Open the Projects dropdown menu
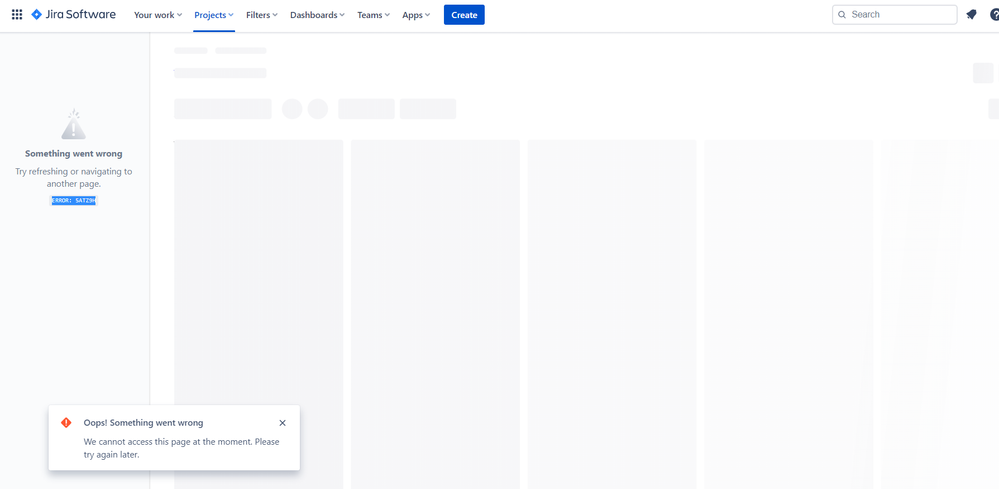This screenshot has height=489, width=999. click(x=214, y=15)
